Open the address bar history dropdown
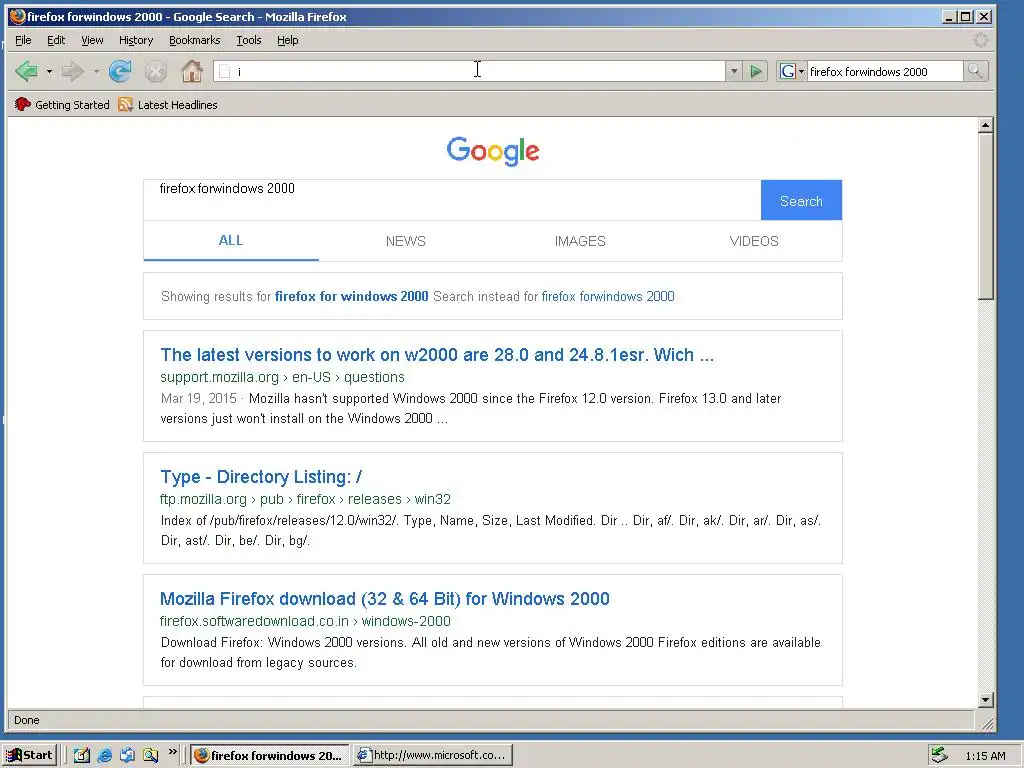The height and width of the screenshot is (768, 1024). point(734,71)
